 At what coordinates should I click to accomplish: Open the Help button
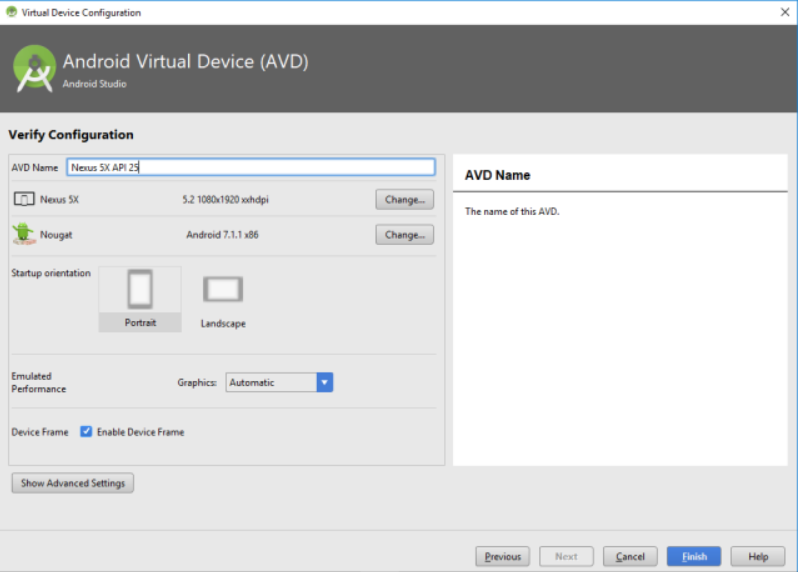click(x=758, y=556)
